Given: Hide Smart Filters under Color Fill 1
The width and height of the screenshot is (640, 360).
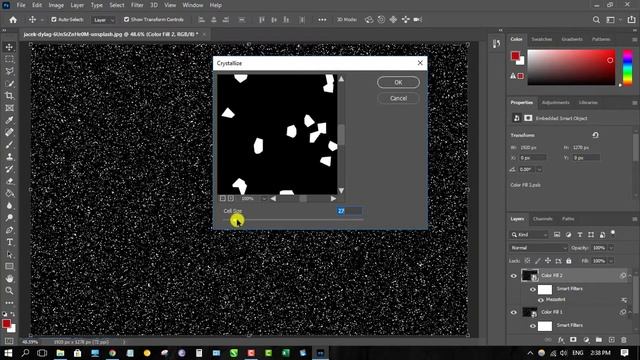Looking at the screenshot, I should pyautogui.click(x=533, y=326).
